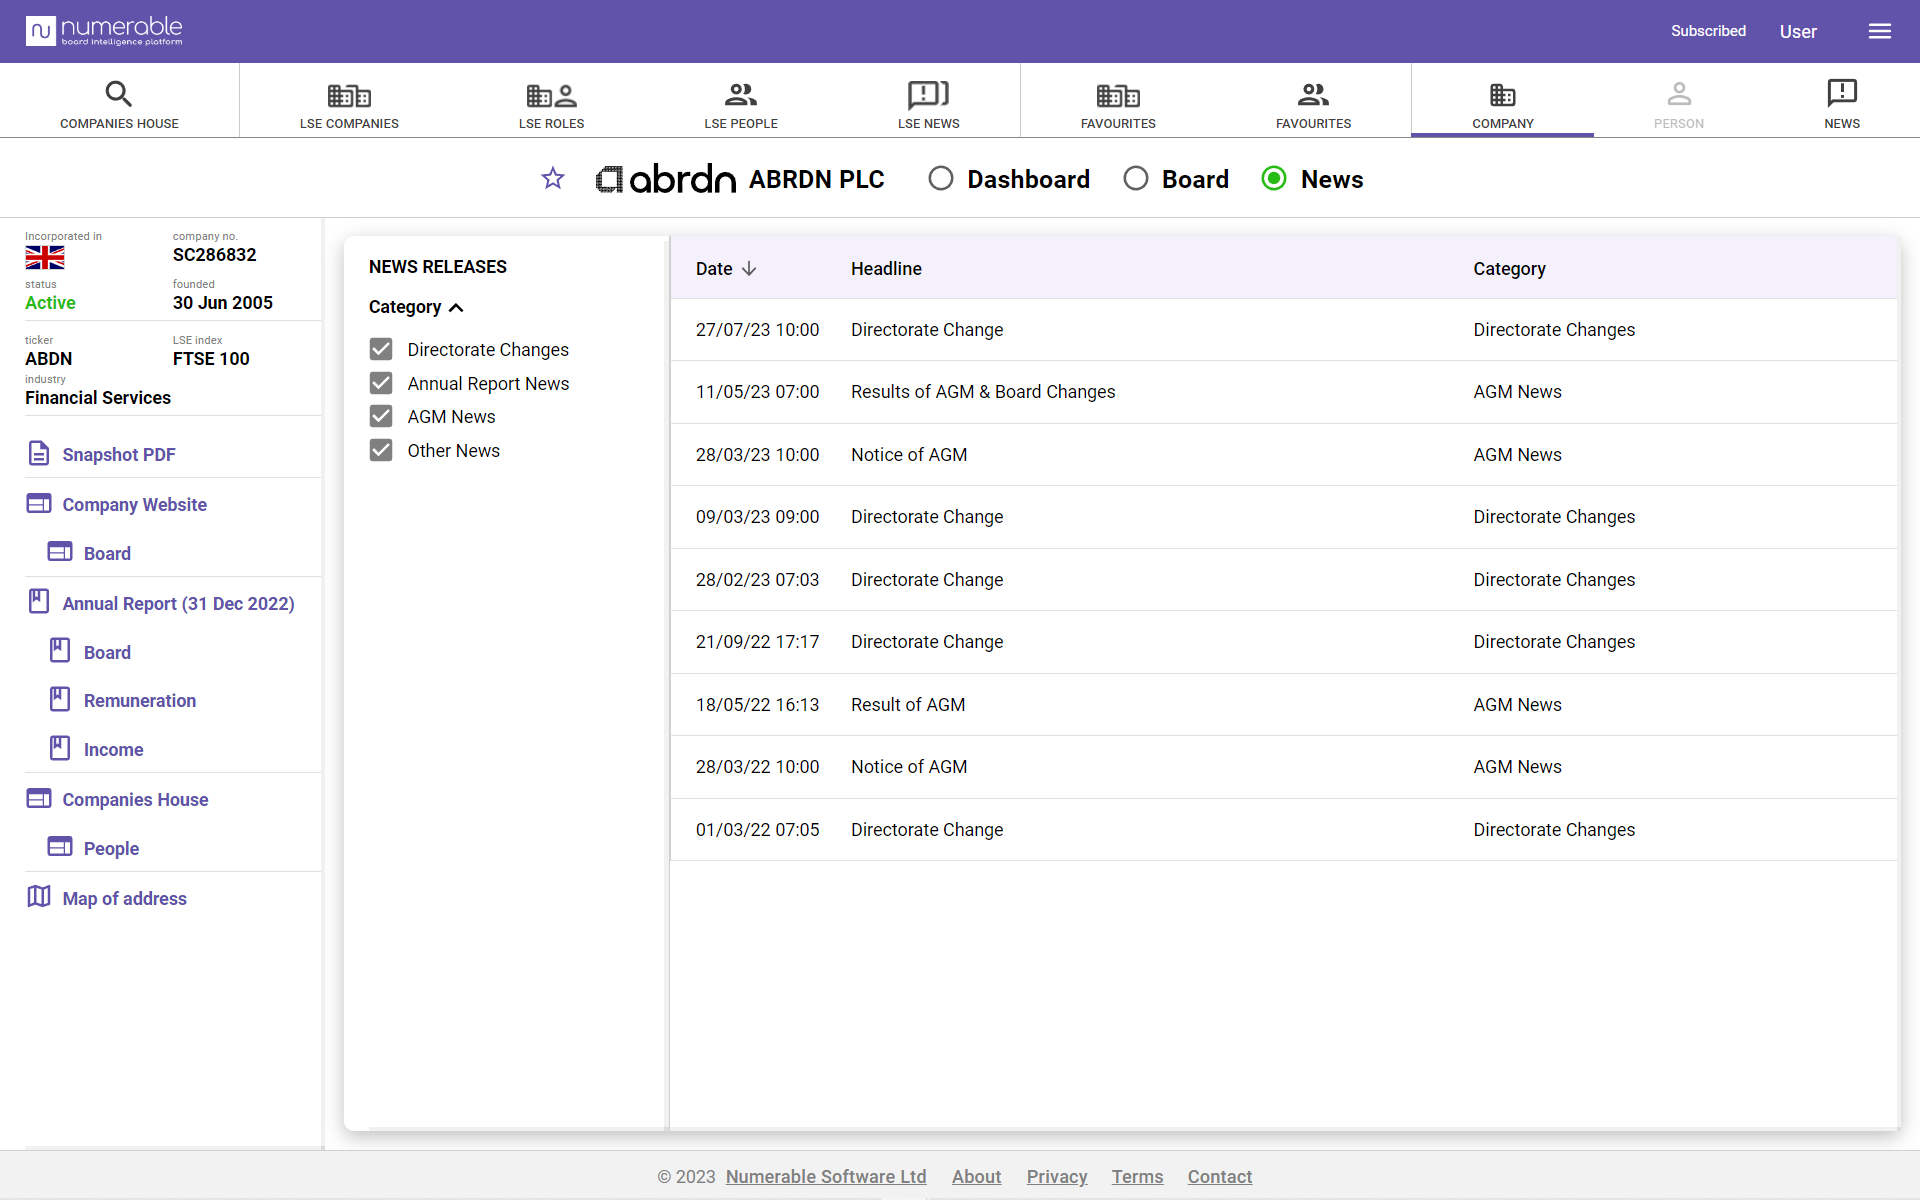The height and width of the screenshot is (1200, 1920).
Task: Open the LSE Companies tab
Action: point(349,124)
